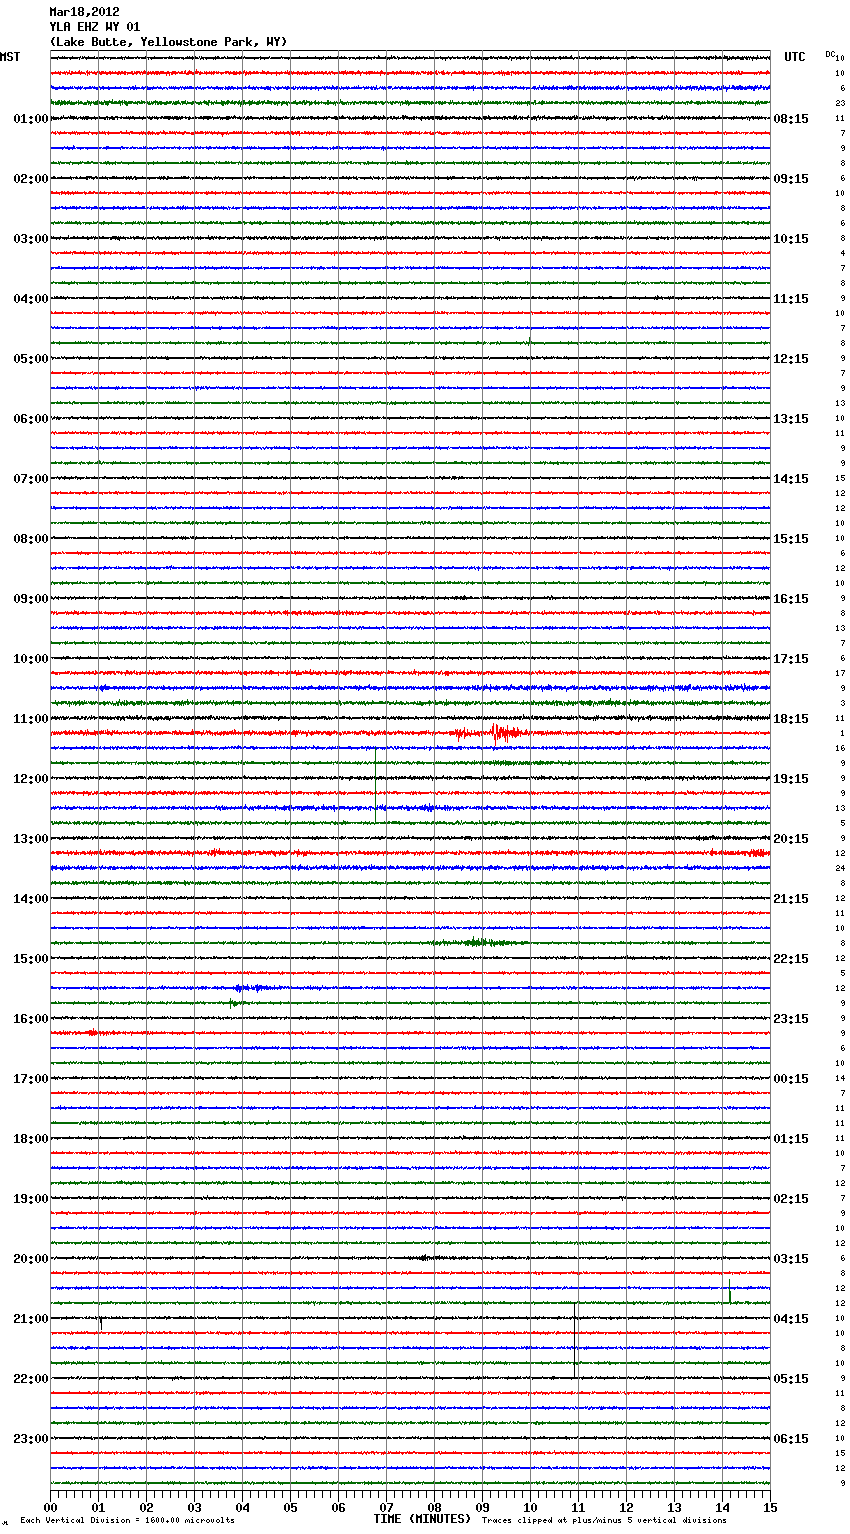Click the "13:15" UTC time label
The image size is (850, 1534).
(791, 419)
